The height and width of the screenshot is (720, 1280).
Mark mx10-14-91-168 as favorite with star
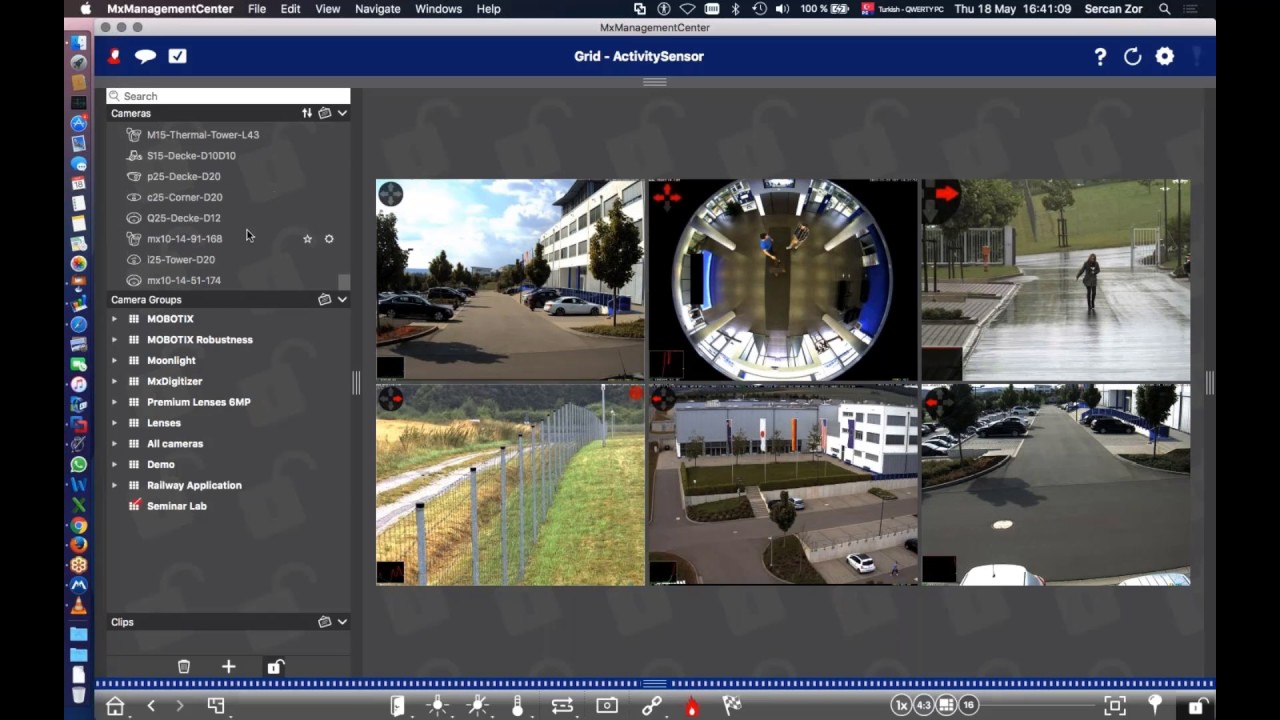click(307, 239)
